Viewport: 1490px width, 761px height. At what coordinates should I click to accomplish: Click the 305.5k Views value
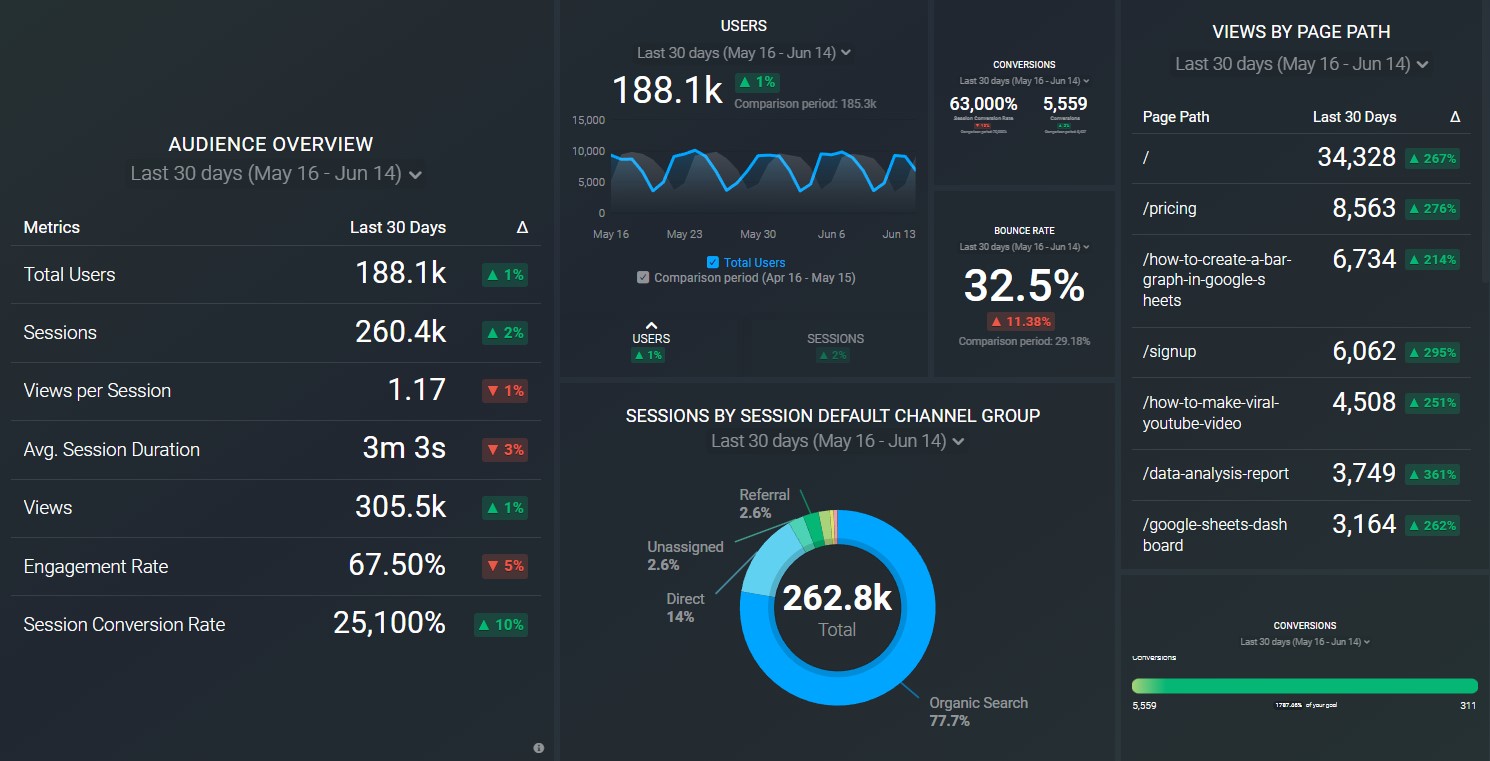point(401,508)
